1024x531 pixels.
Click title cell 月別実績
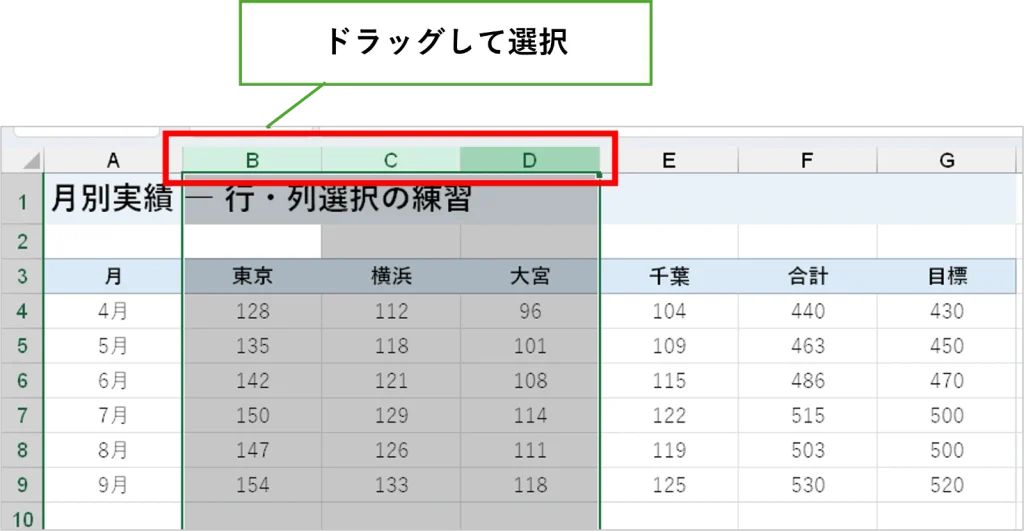point(113,199)
